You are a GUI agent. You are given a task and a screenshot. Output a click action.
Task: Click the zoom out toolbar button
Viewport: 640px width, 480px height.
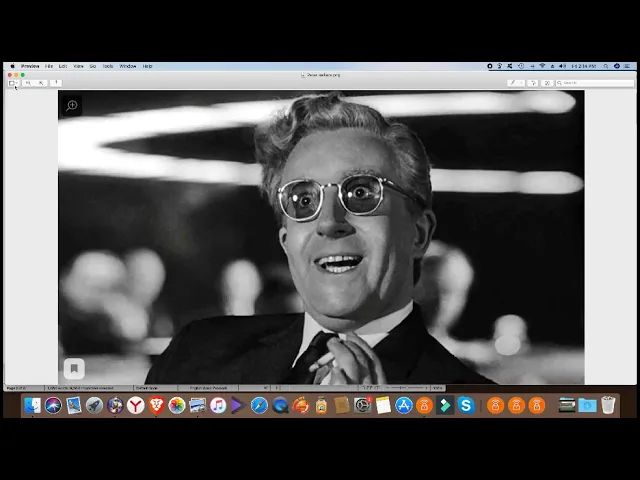point(28,83)
